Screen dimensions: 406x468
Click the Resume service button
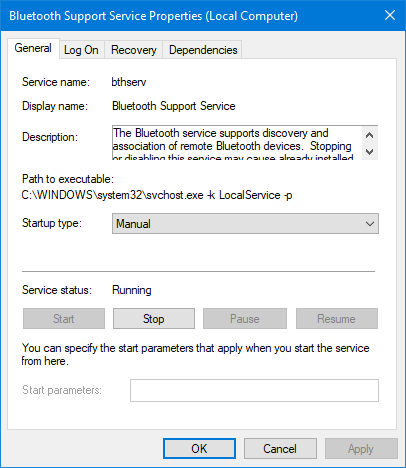[x=337, y=319]
